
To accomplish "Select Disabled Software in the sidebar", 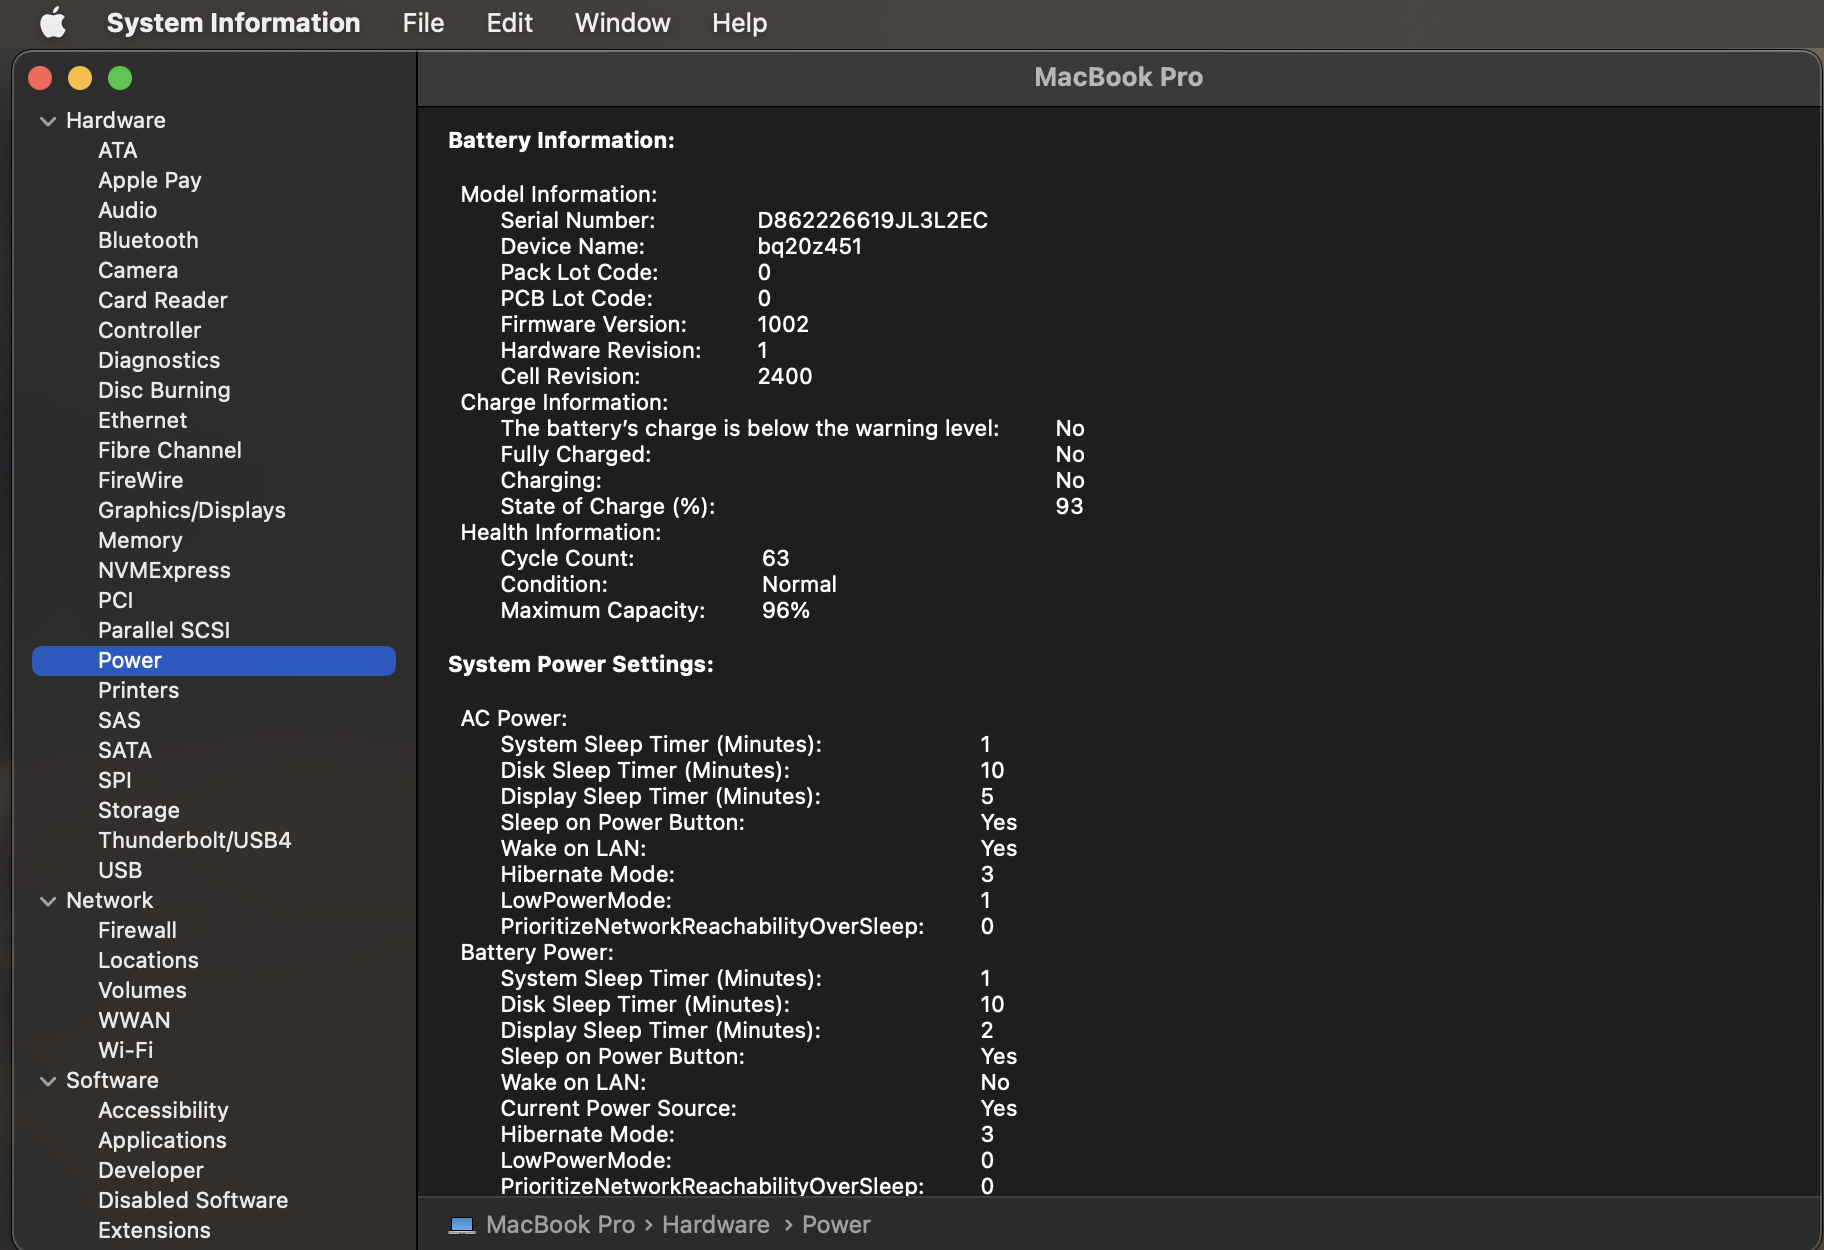I will pyautogui.click(x=193, y=1200).
